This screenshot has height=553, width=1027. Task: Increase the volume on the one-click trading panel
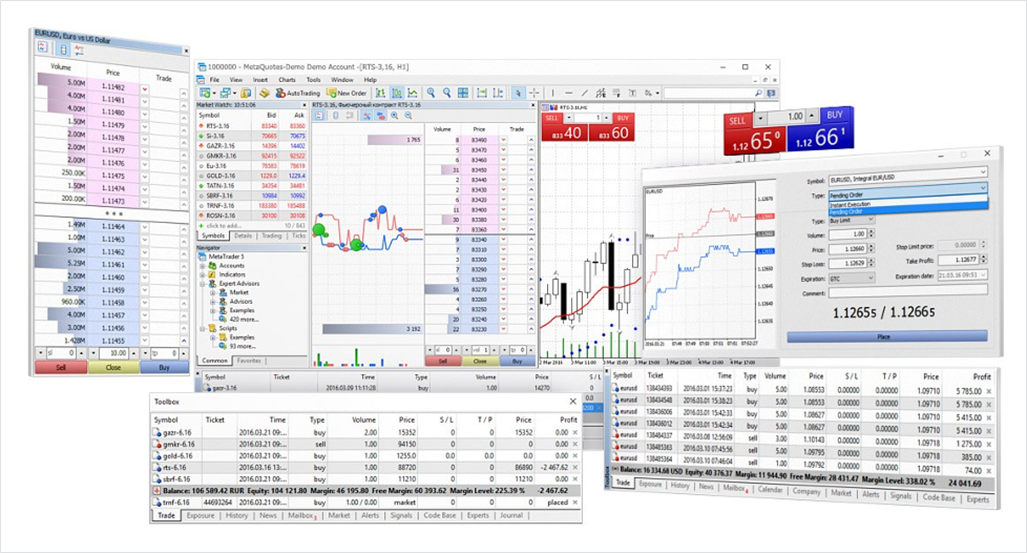[812, 116]
